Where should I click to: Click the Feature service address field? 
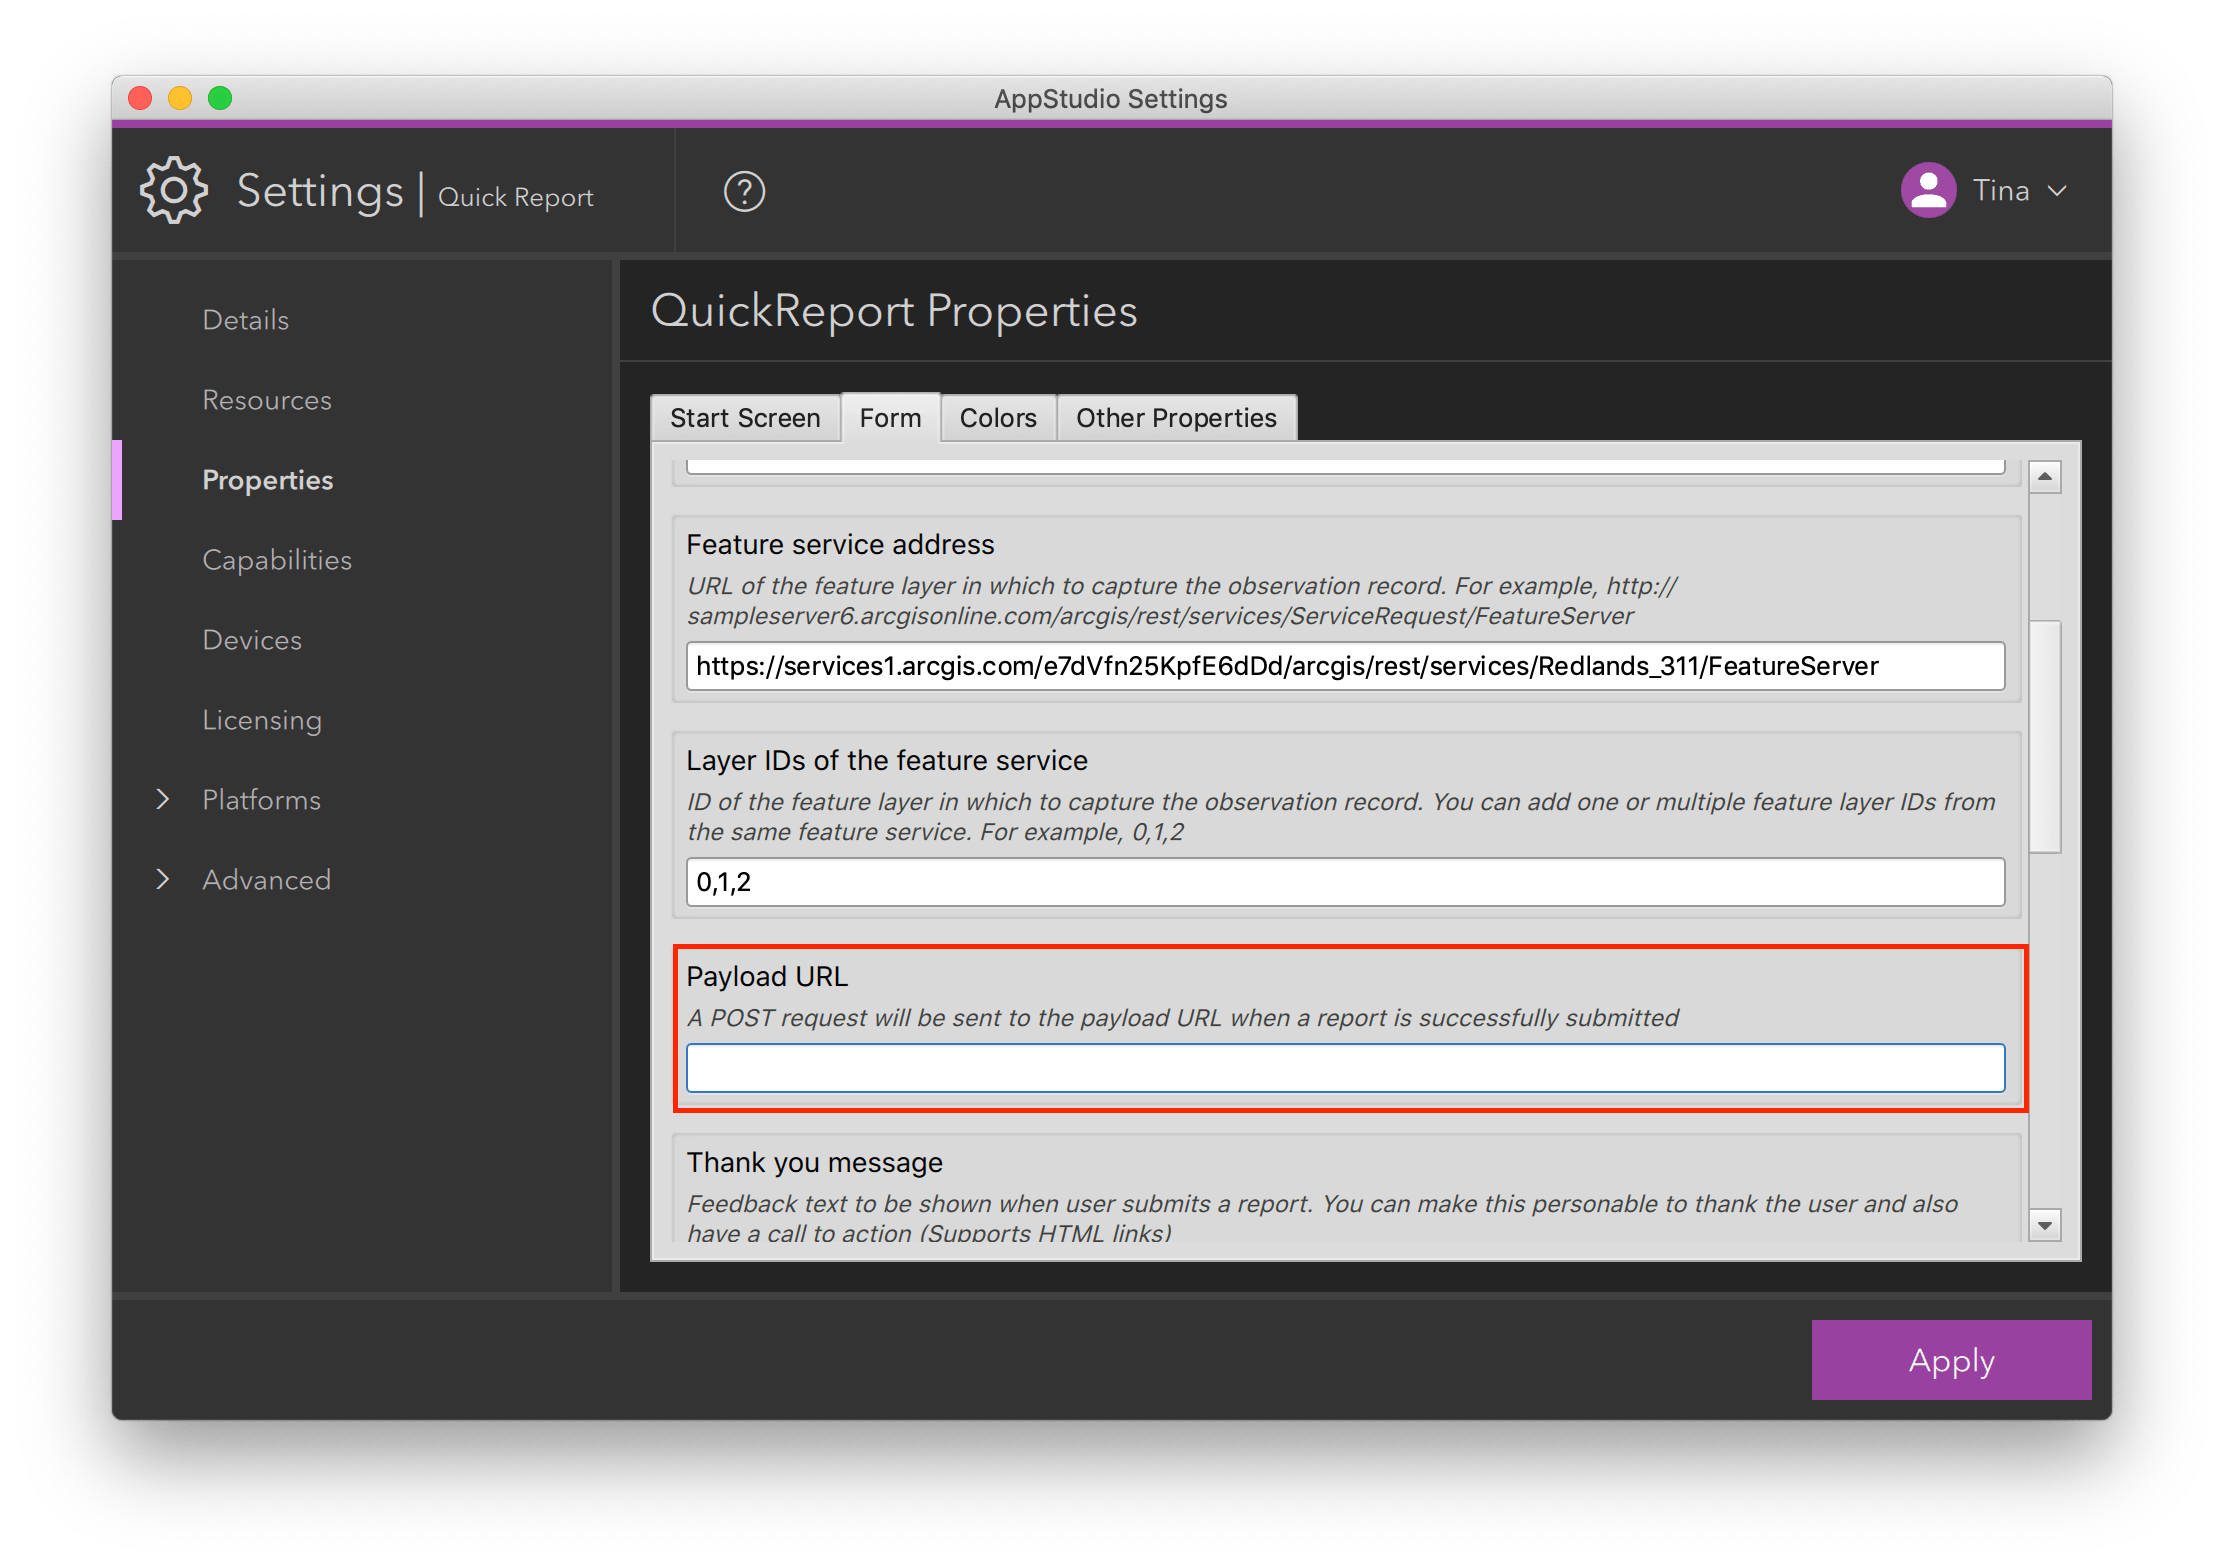tap(1345, 666)
